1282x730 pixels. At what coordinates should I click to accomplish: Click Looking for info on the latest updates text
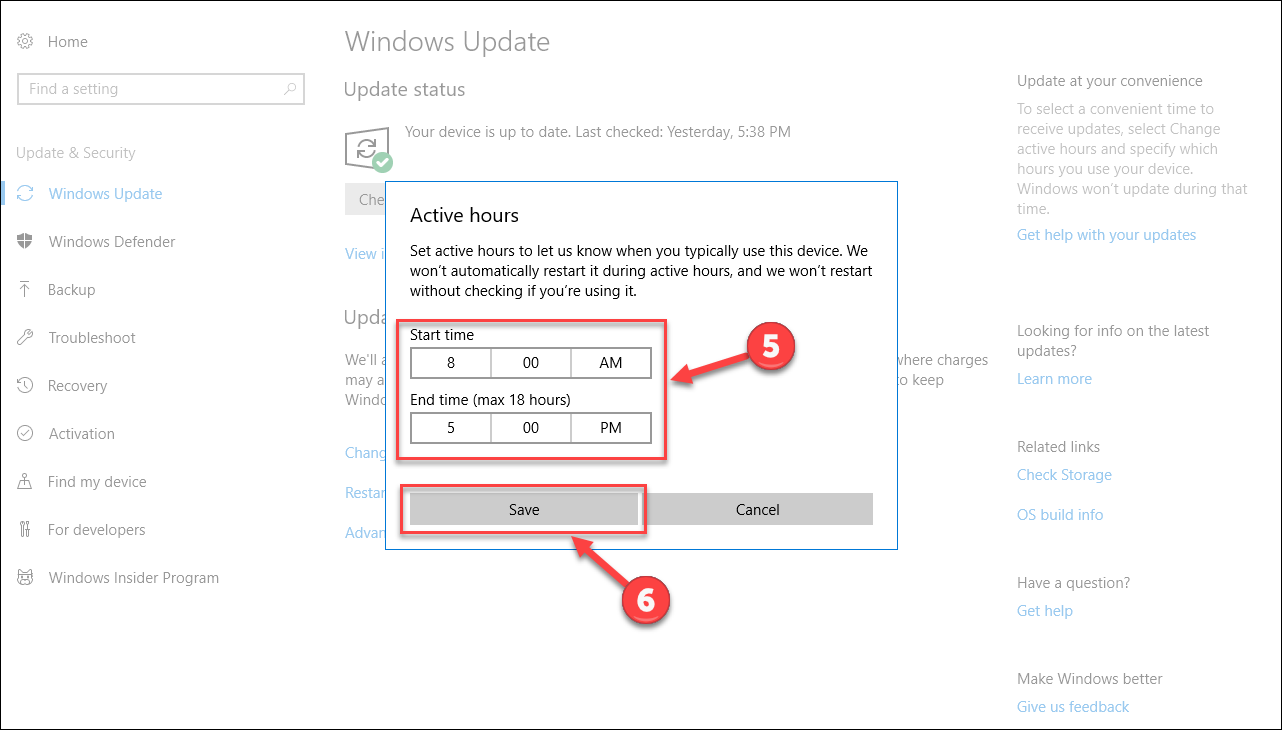[x=1113, y=341]
